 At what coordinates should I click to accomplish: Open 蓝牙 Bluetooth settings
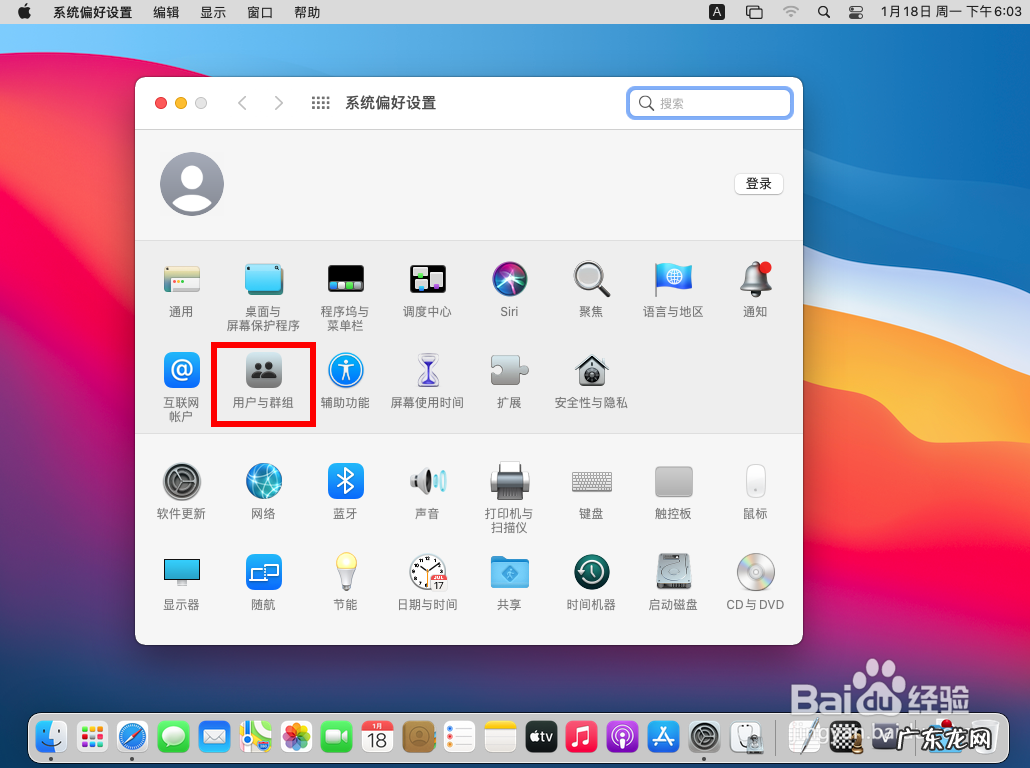[x=345, y=481]
